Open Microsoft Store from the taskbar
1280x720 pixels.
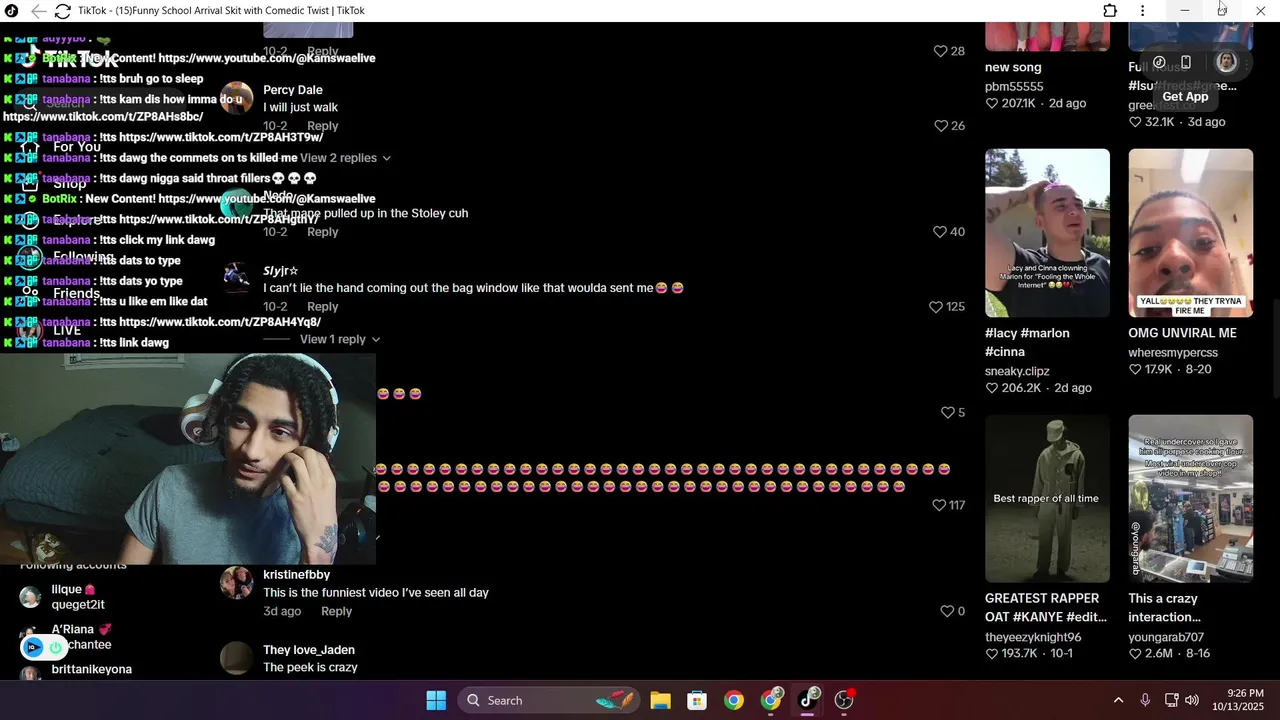(697, 700)
